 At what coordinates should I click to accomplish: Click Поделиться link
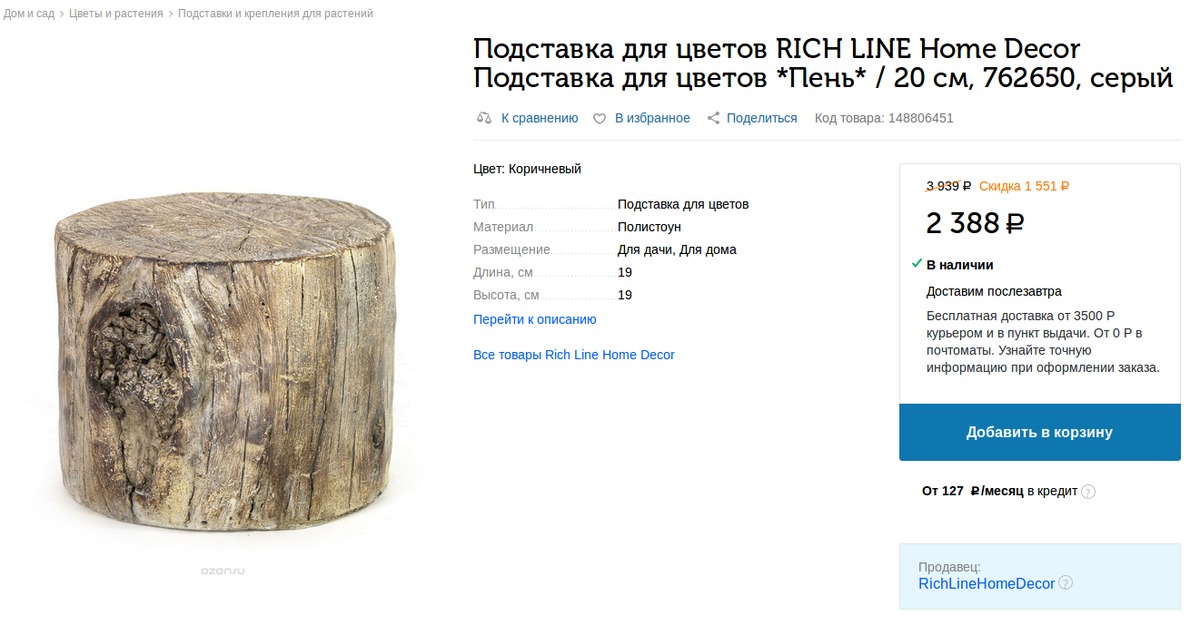(762, 118)
